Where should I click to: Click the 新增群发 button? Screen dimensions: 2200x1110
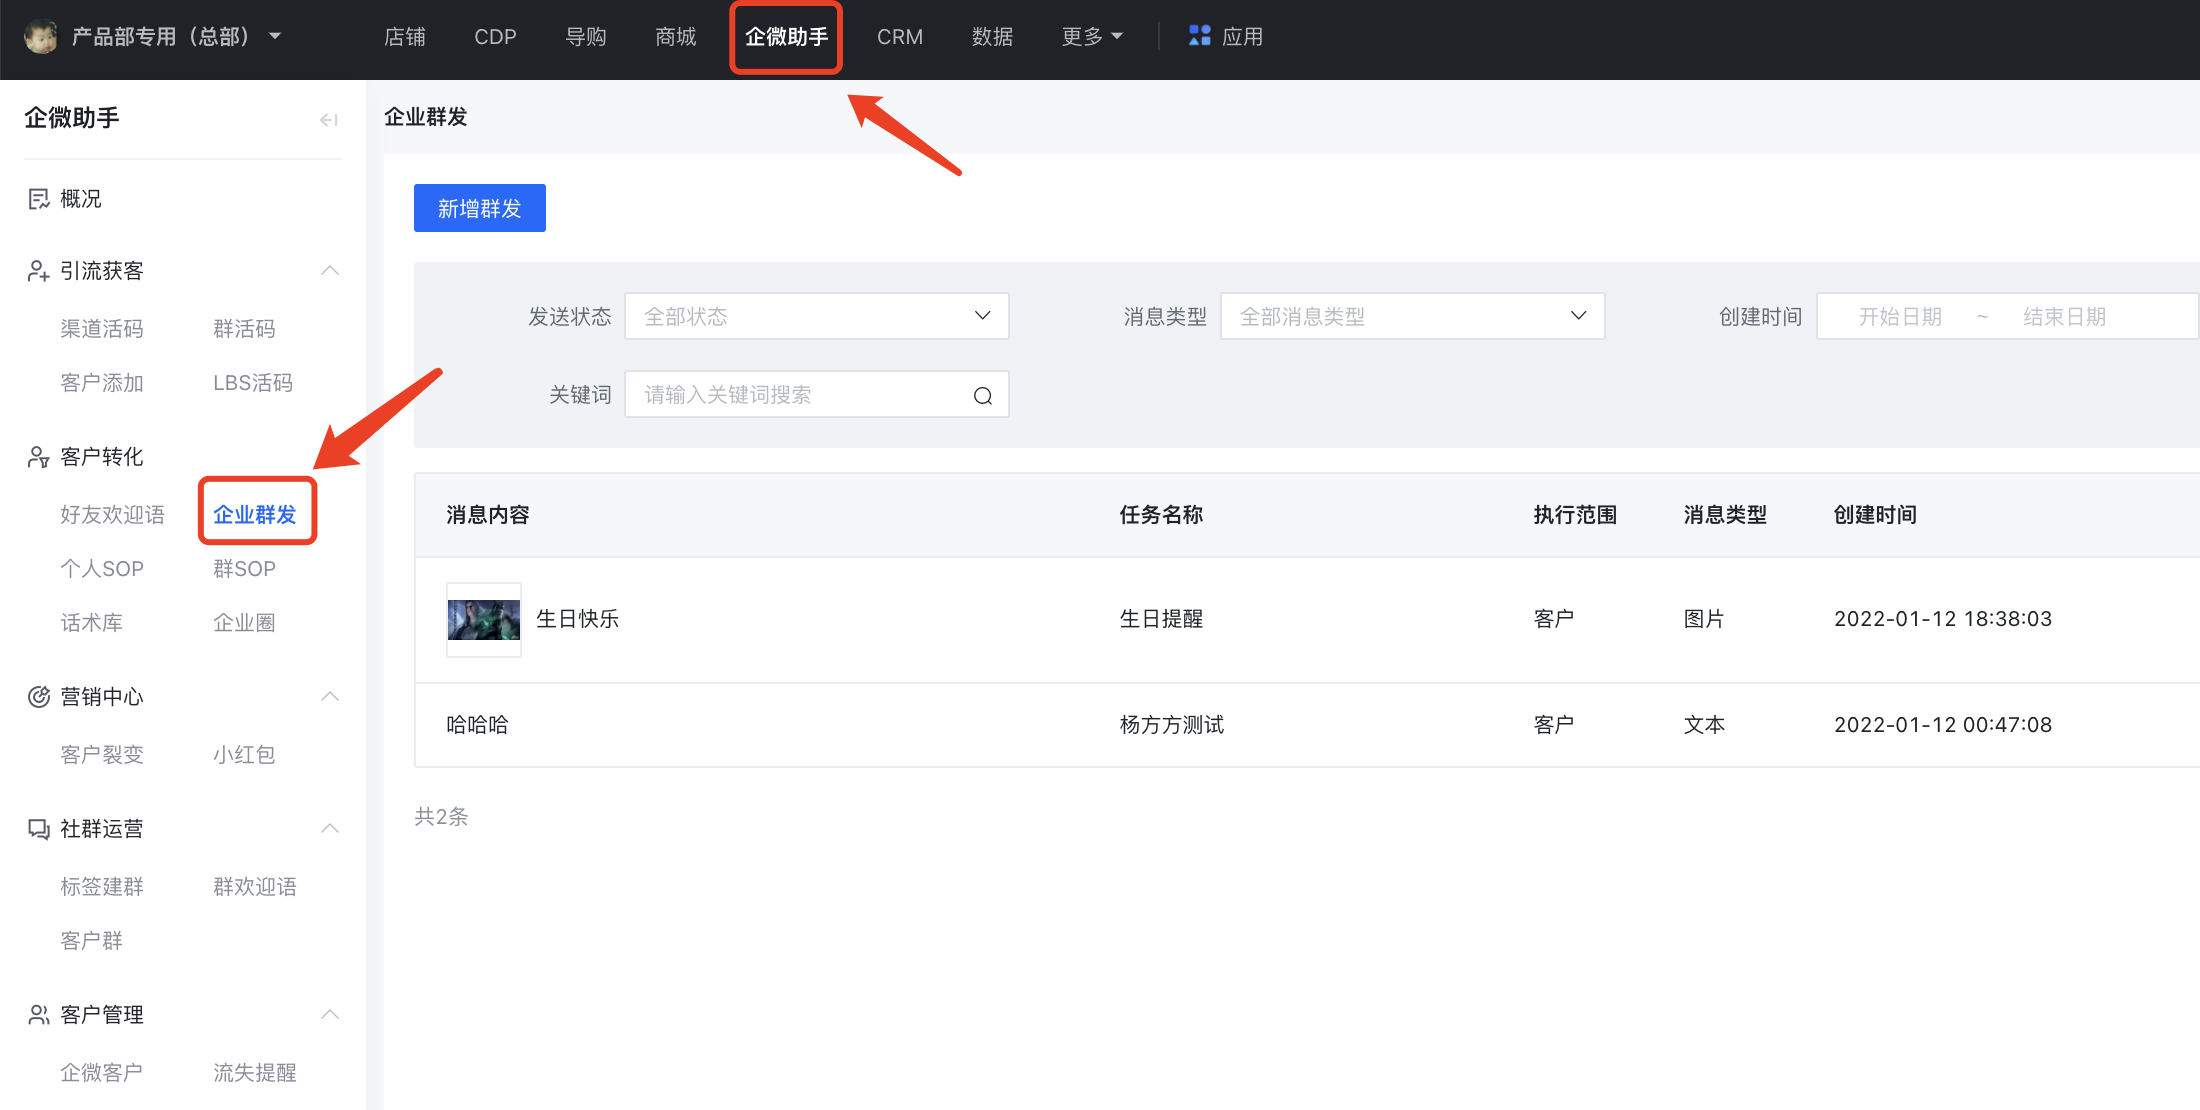click(479, 208)
